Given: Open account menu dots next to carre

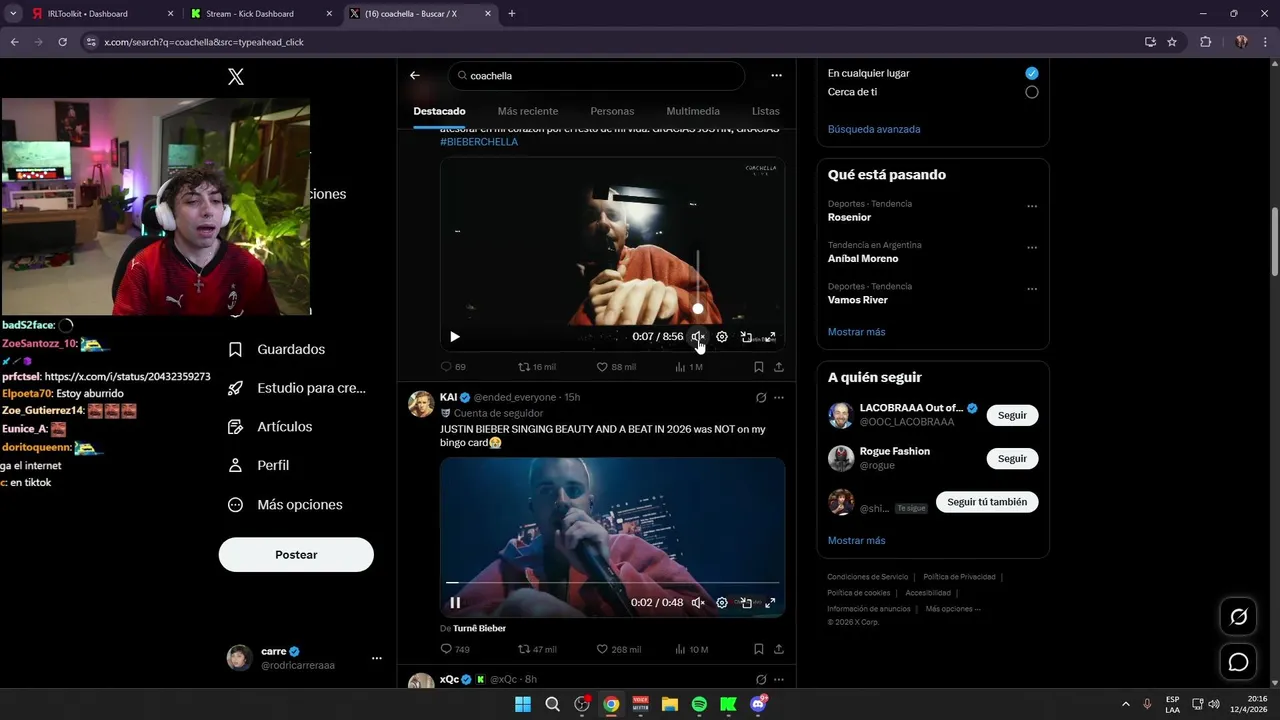Looking at the screenshot, I should [377, 658].
